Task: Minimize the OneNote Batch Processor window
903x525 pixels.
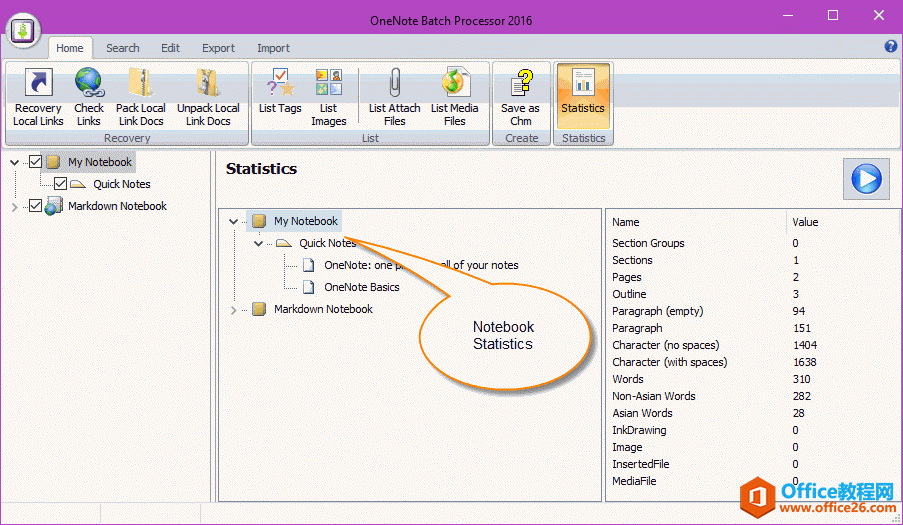Action: [x=788, y=15]
